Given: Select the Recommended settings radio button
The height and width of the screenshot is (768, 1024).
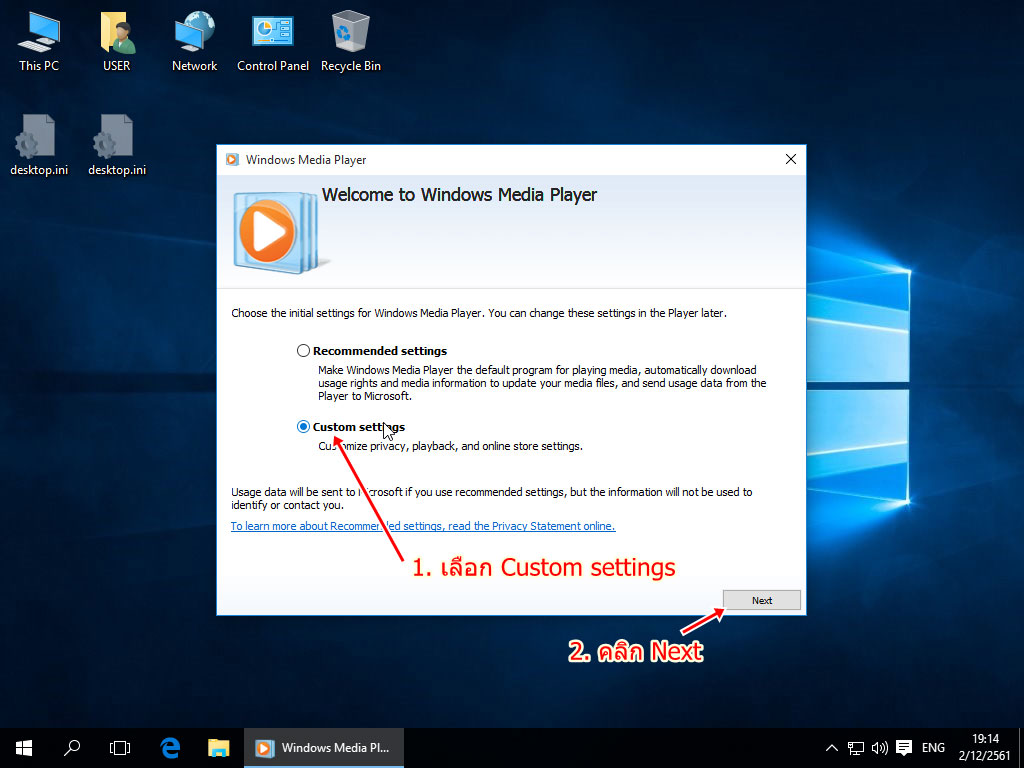Looking at the screenshot, I should (x=304, y=351).
